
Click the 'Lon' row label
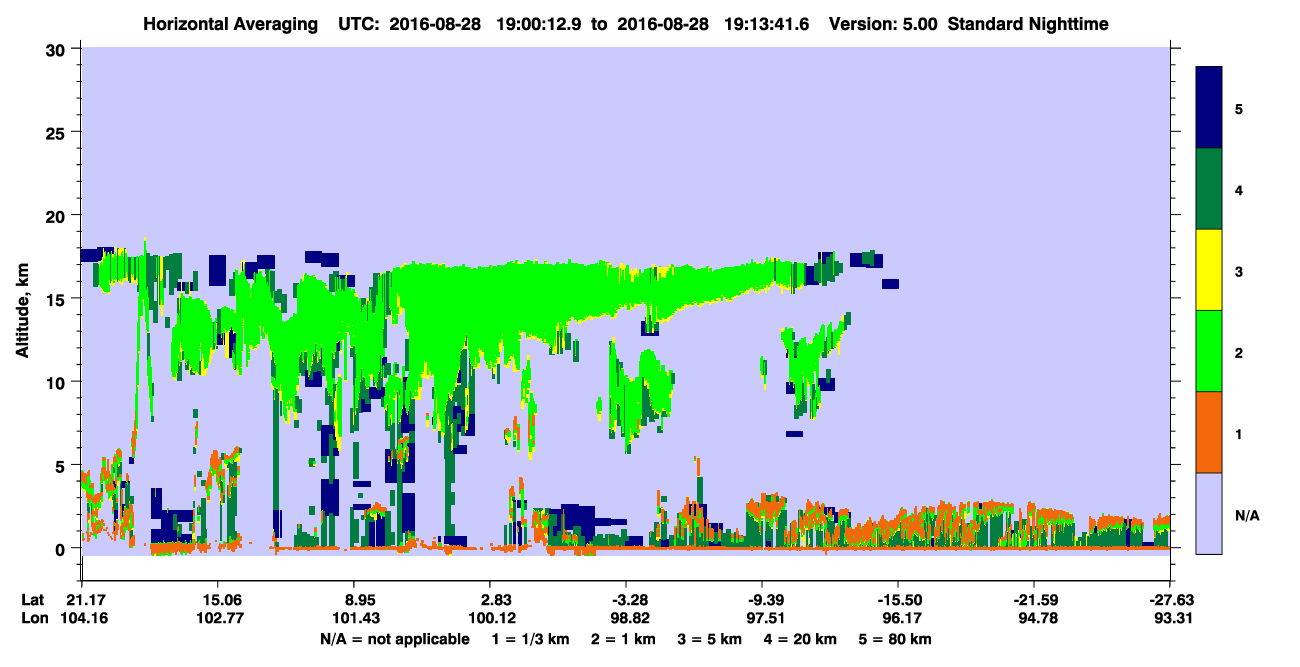click(x=34, y=618)
